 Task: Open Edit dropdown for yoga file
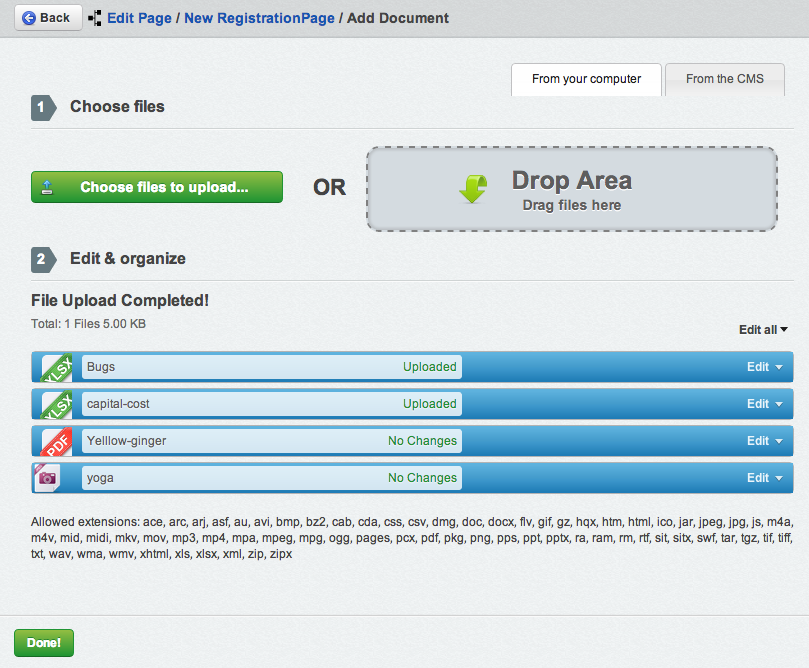[764, 478]
